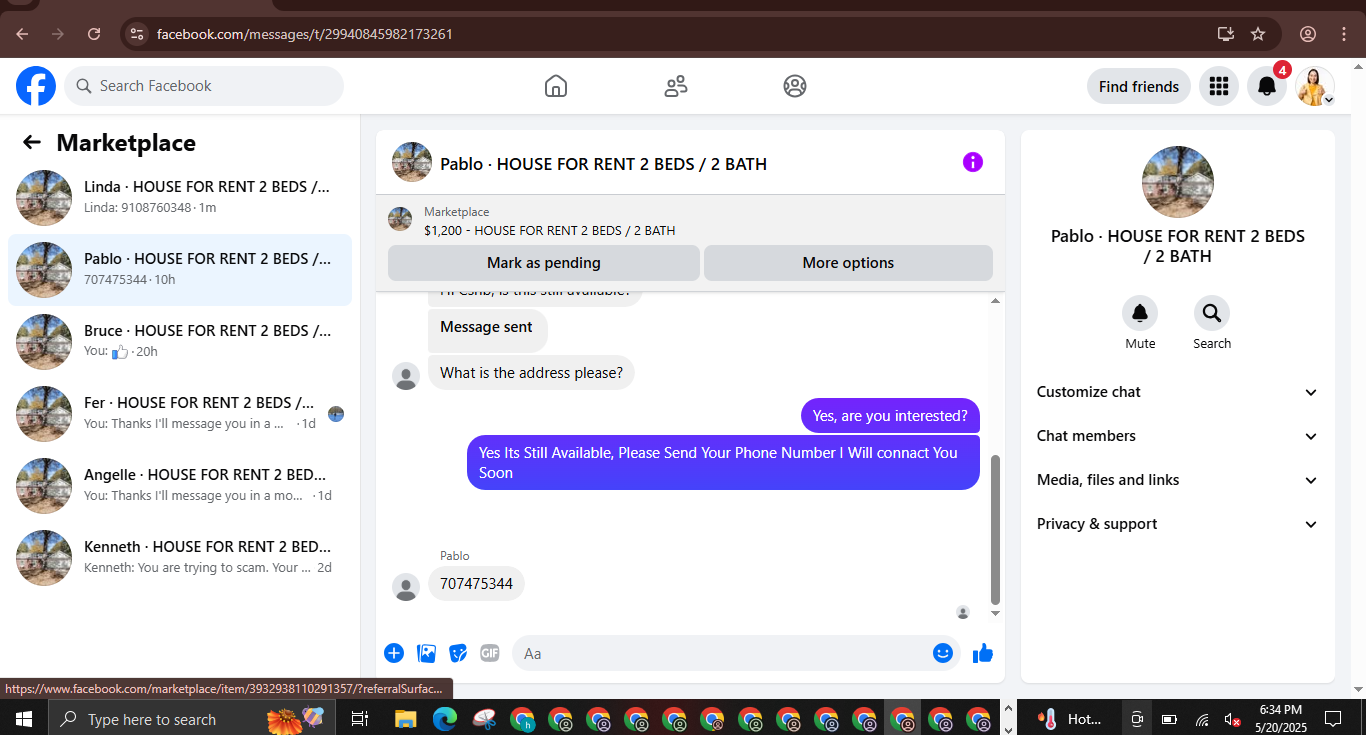Open the Chrome profile icon
The height and width of the screenshot is (735, 1366).
1308,34
